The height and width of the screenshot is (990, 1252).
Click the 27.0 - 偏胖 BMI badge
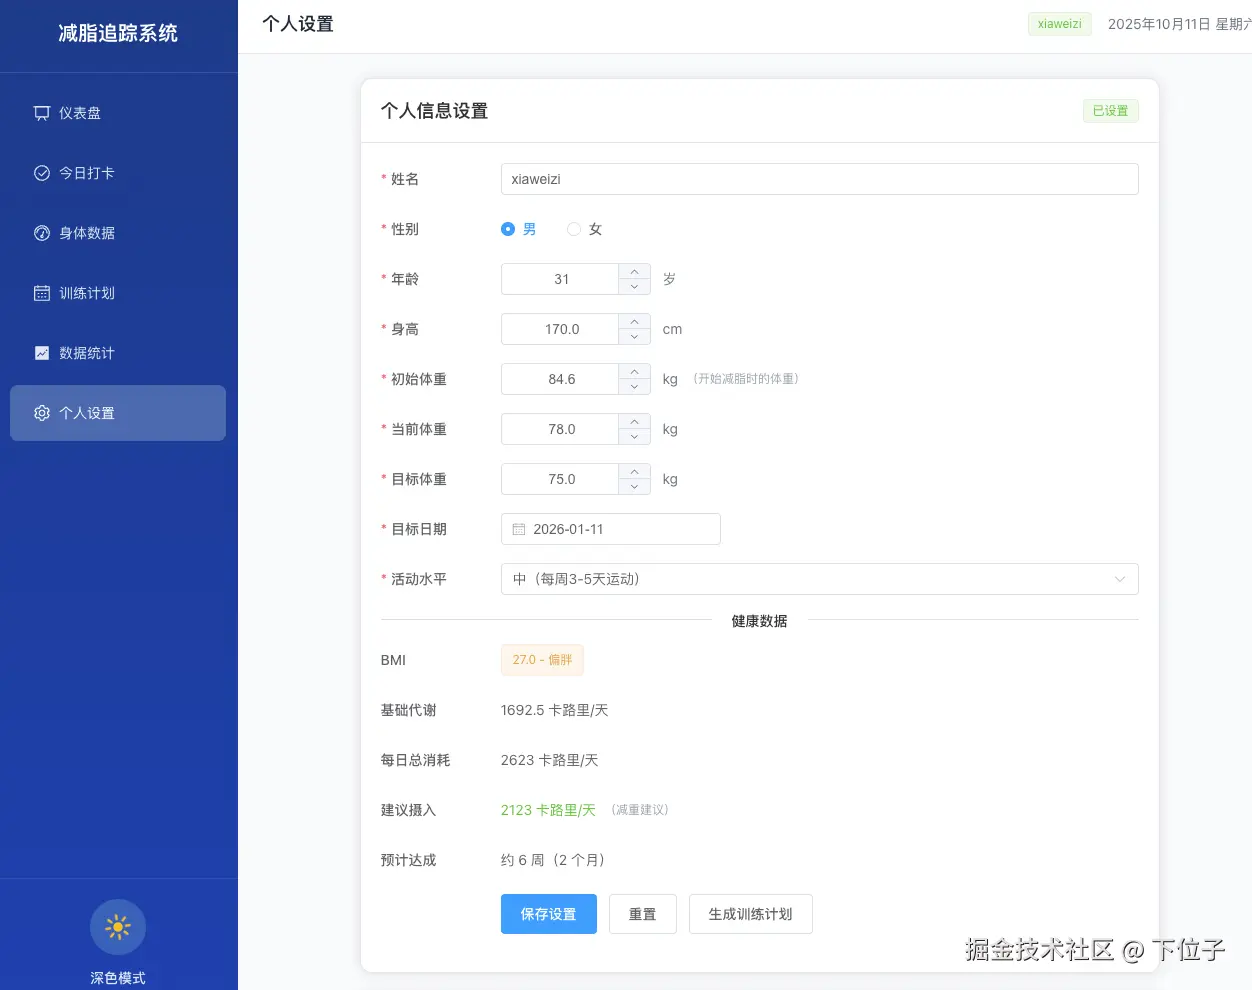tap(542, 660)
